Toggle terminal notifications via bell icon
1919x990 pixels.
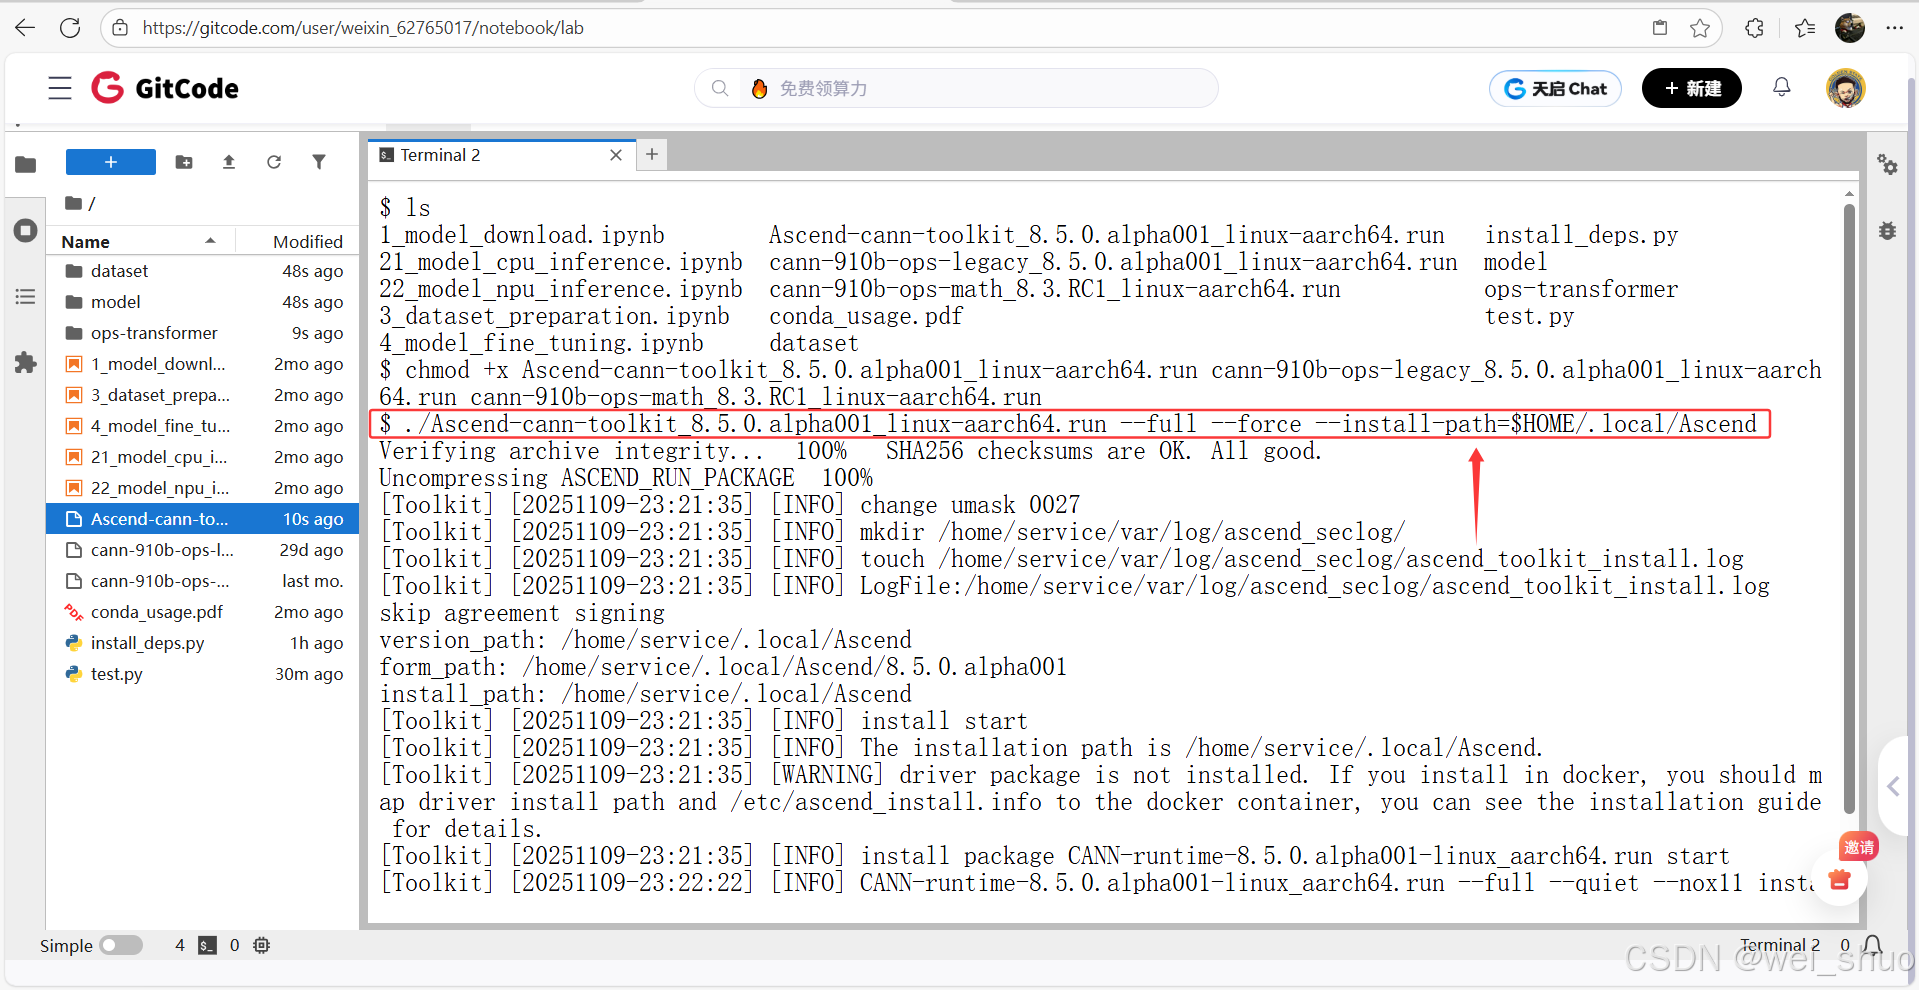1871,945
